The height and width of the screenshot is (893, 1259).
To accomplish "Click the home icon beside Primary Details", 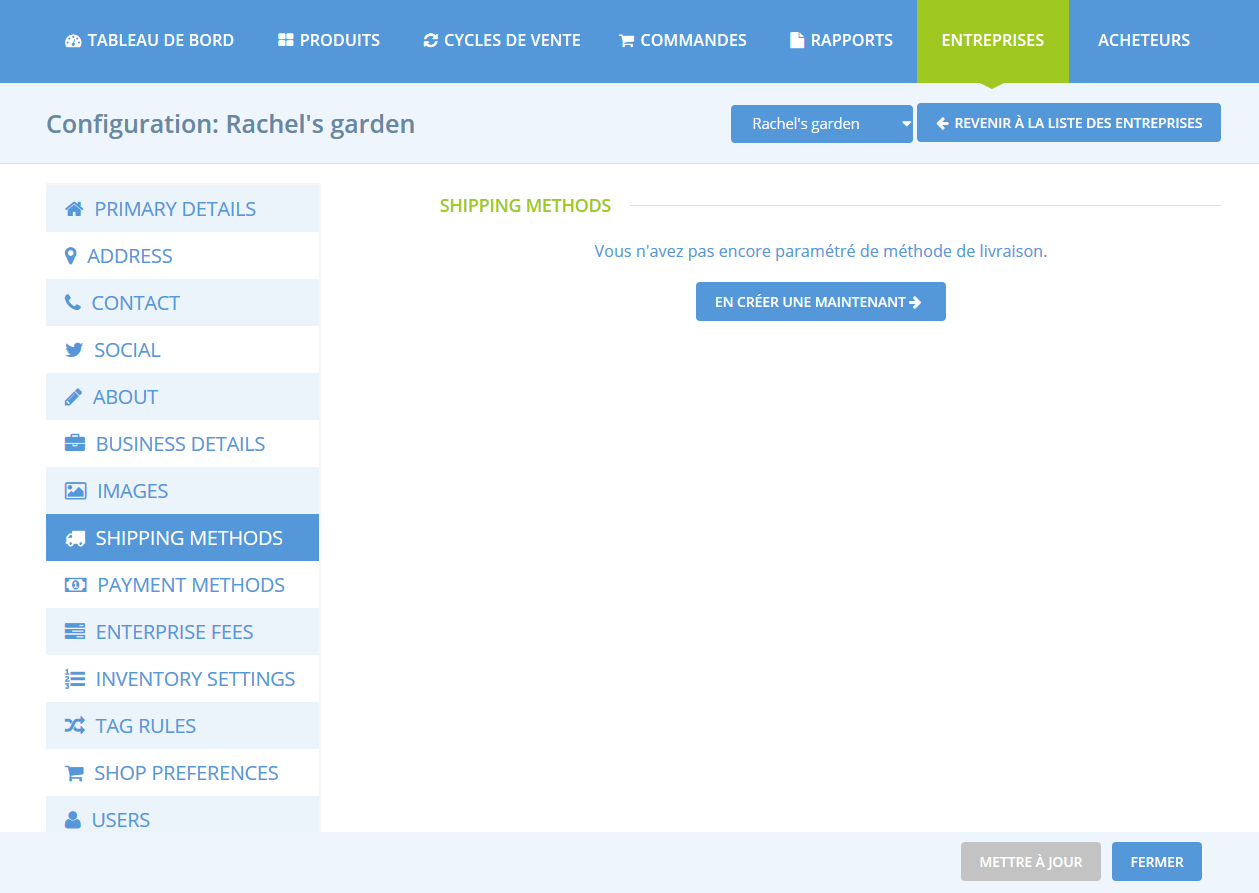I will [x=73, y=209].
